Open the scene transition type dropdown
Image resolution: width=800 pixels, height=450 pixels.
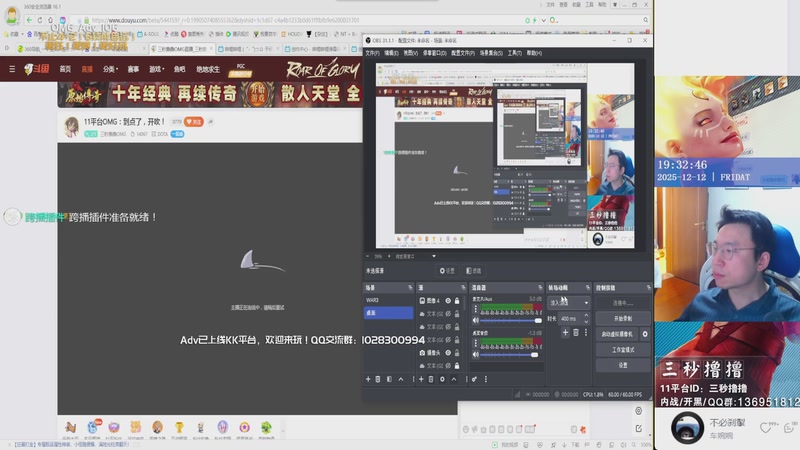coord(569,303)
